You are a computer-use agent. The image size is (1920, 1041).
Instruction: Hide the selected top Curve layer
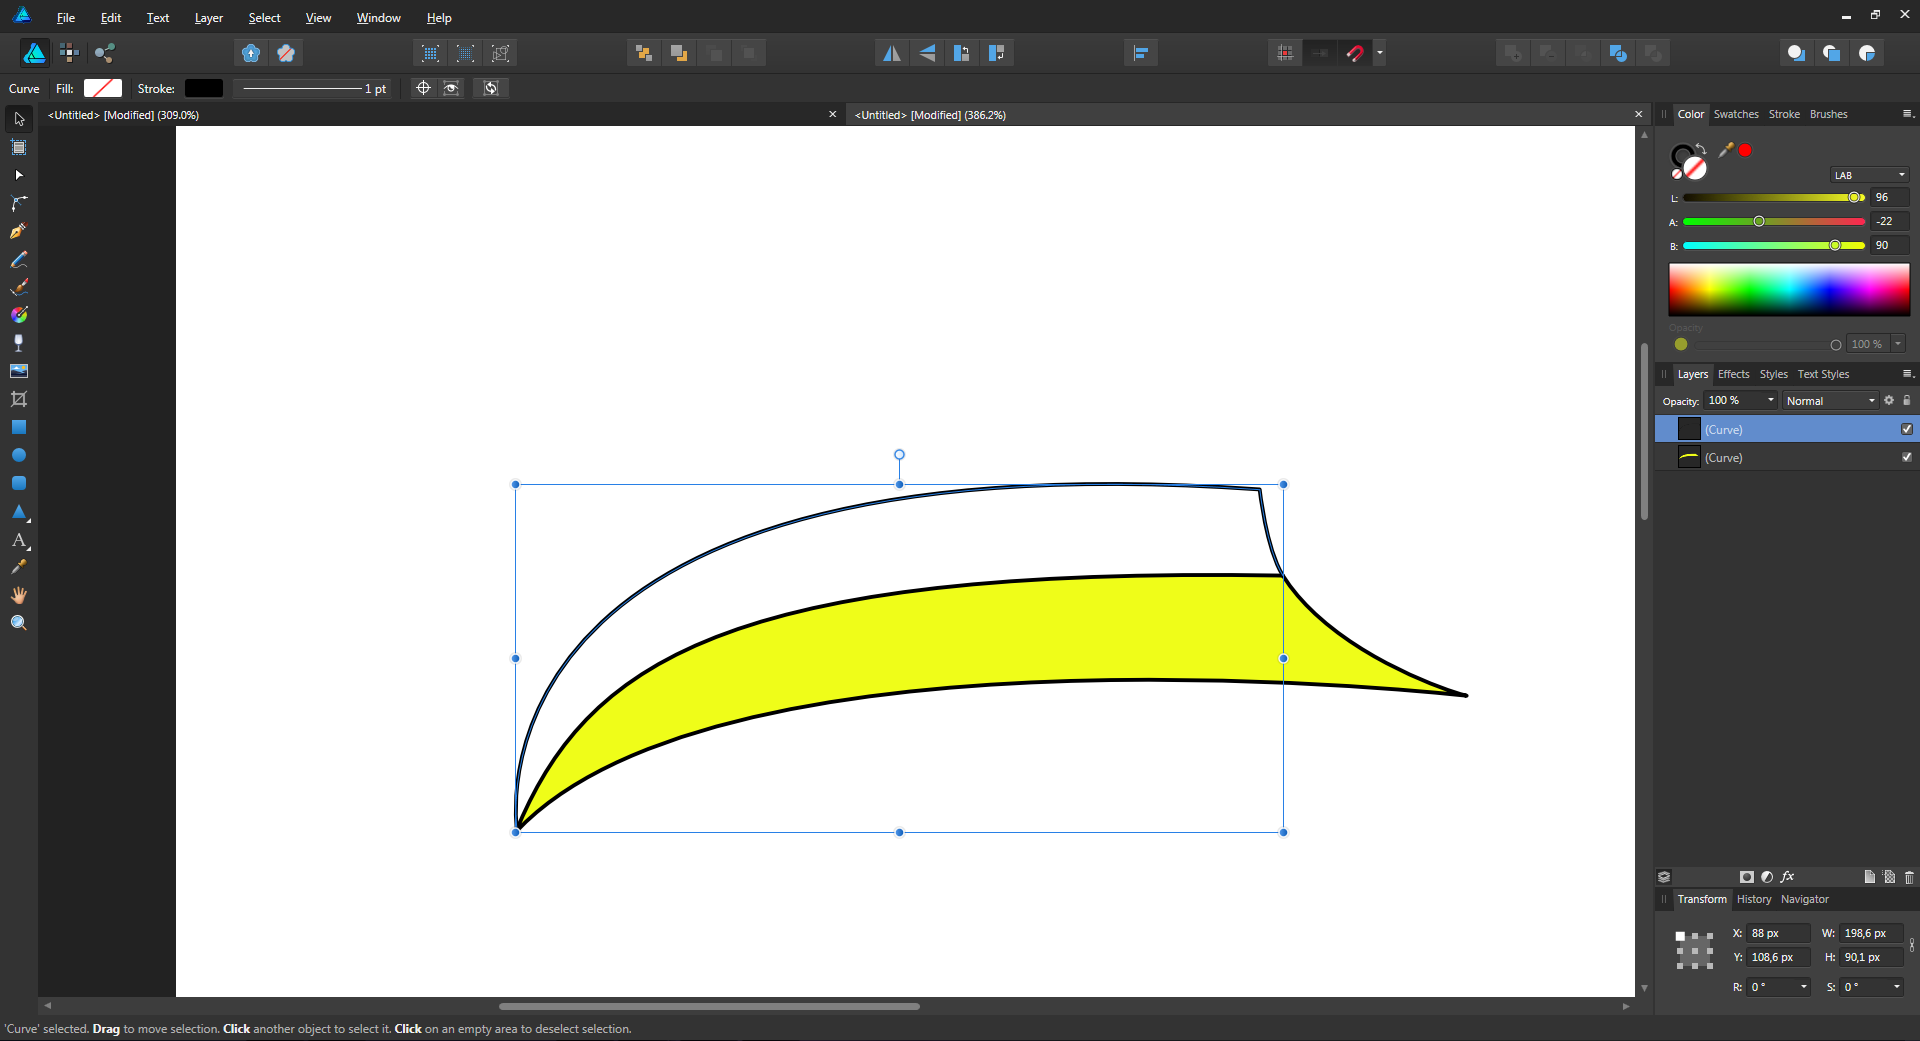coord(1907,429)
